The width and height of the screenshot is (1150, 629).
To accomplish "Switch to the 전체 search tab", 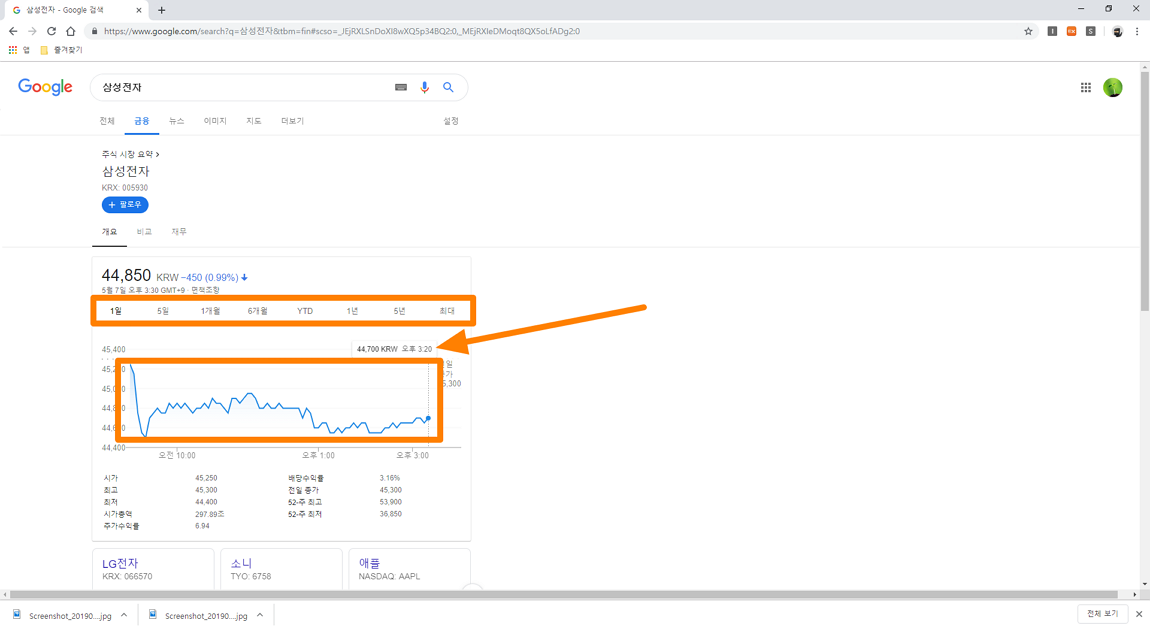I will [x=107, y=121].
